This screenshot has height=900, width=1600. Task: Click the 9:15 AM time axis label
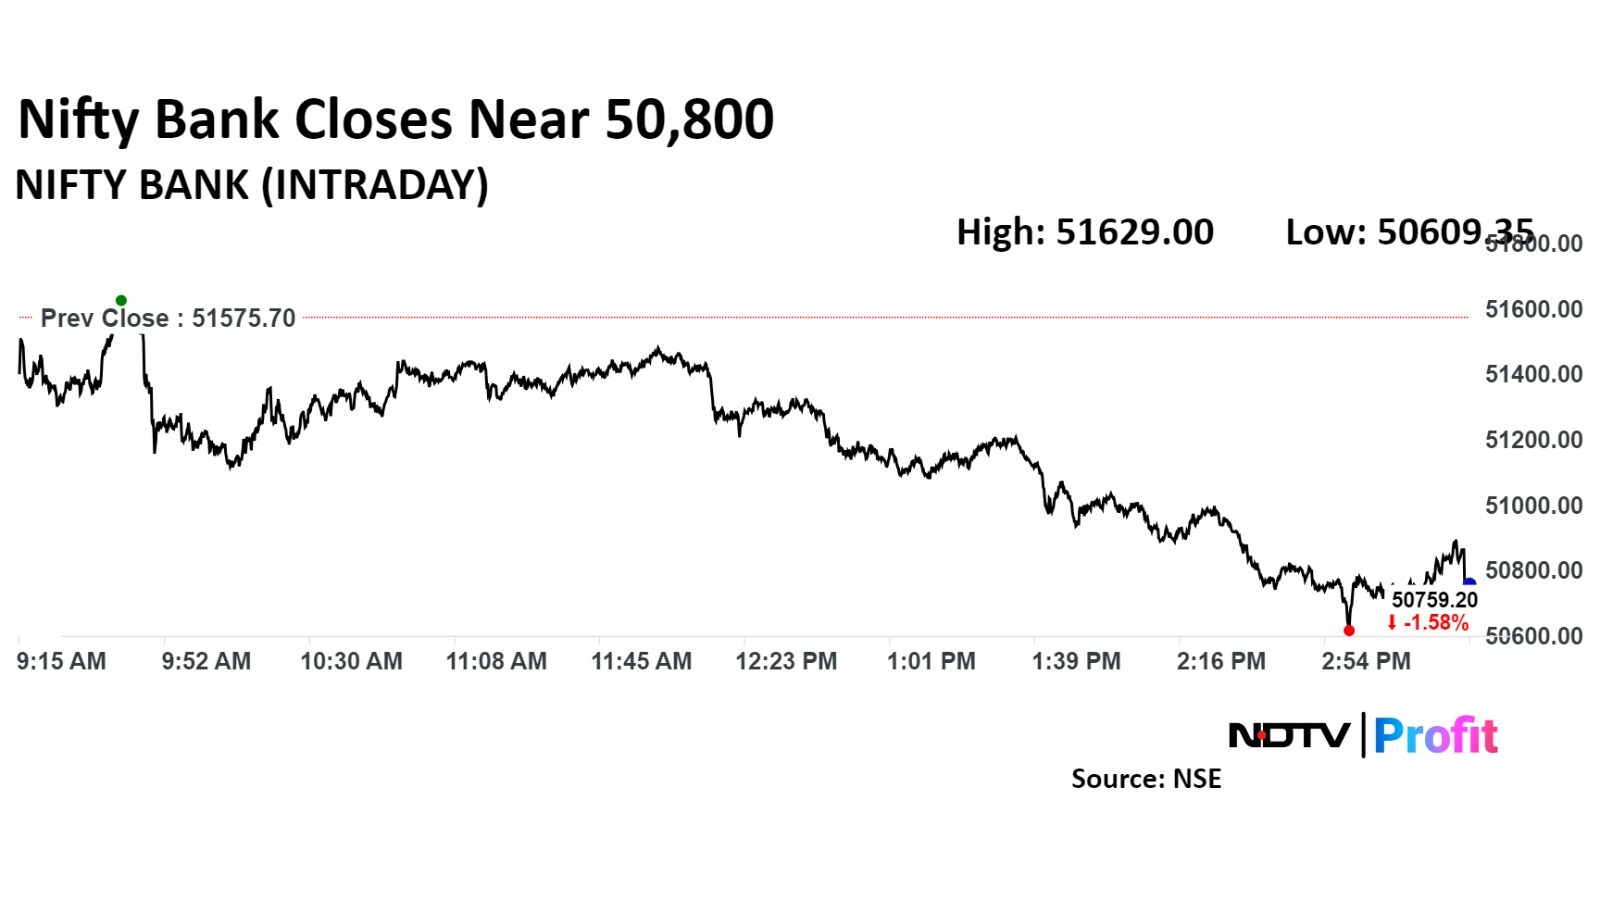(x=62, y=661)
